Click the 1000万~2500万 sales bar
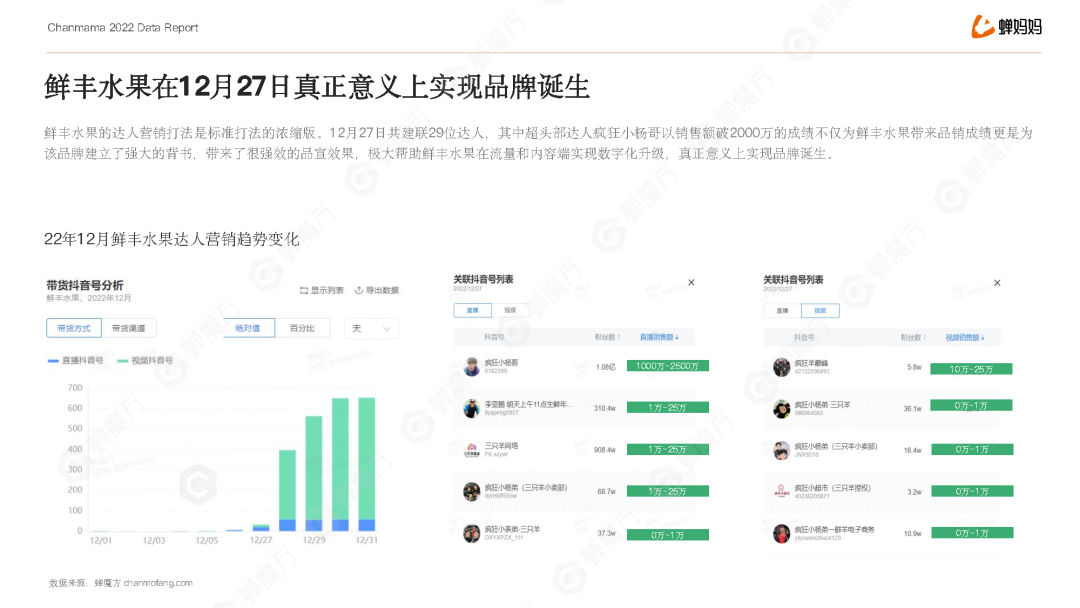Viewport: 1080px width, 608px height. click(667, 366)
